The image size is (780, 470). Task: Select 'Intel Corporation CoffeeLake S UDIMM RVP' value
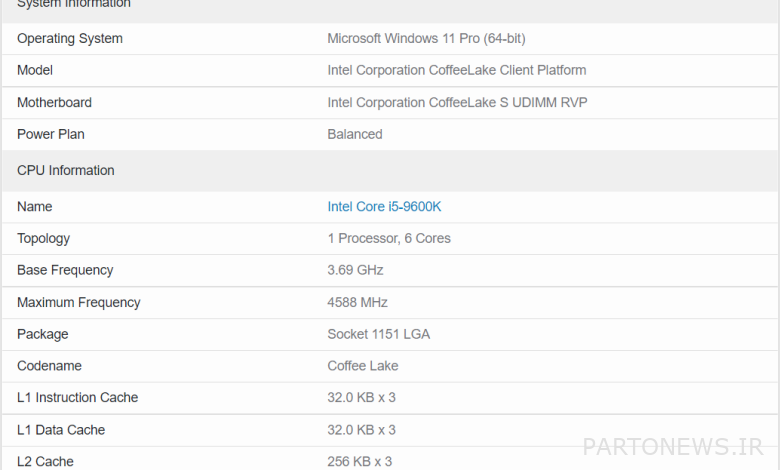(x=457, y=102)
